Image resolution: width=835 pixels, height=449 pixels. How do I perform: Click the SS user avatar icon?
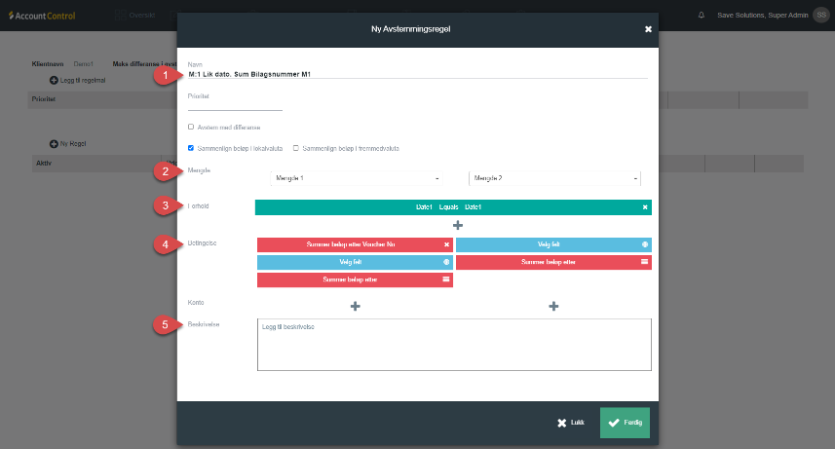click(820, 15)
